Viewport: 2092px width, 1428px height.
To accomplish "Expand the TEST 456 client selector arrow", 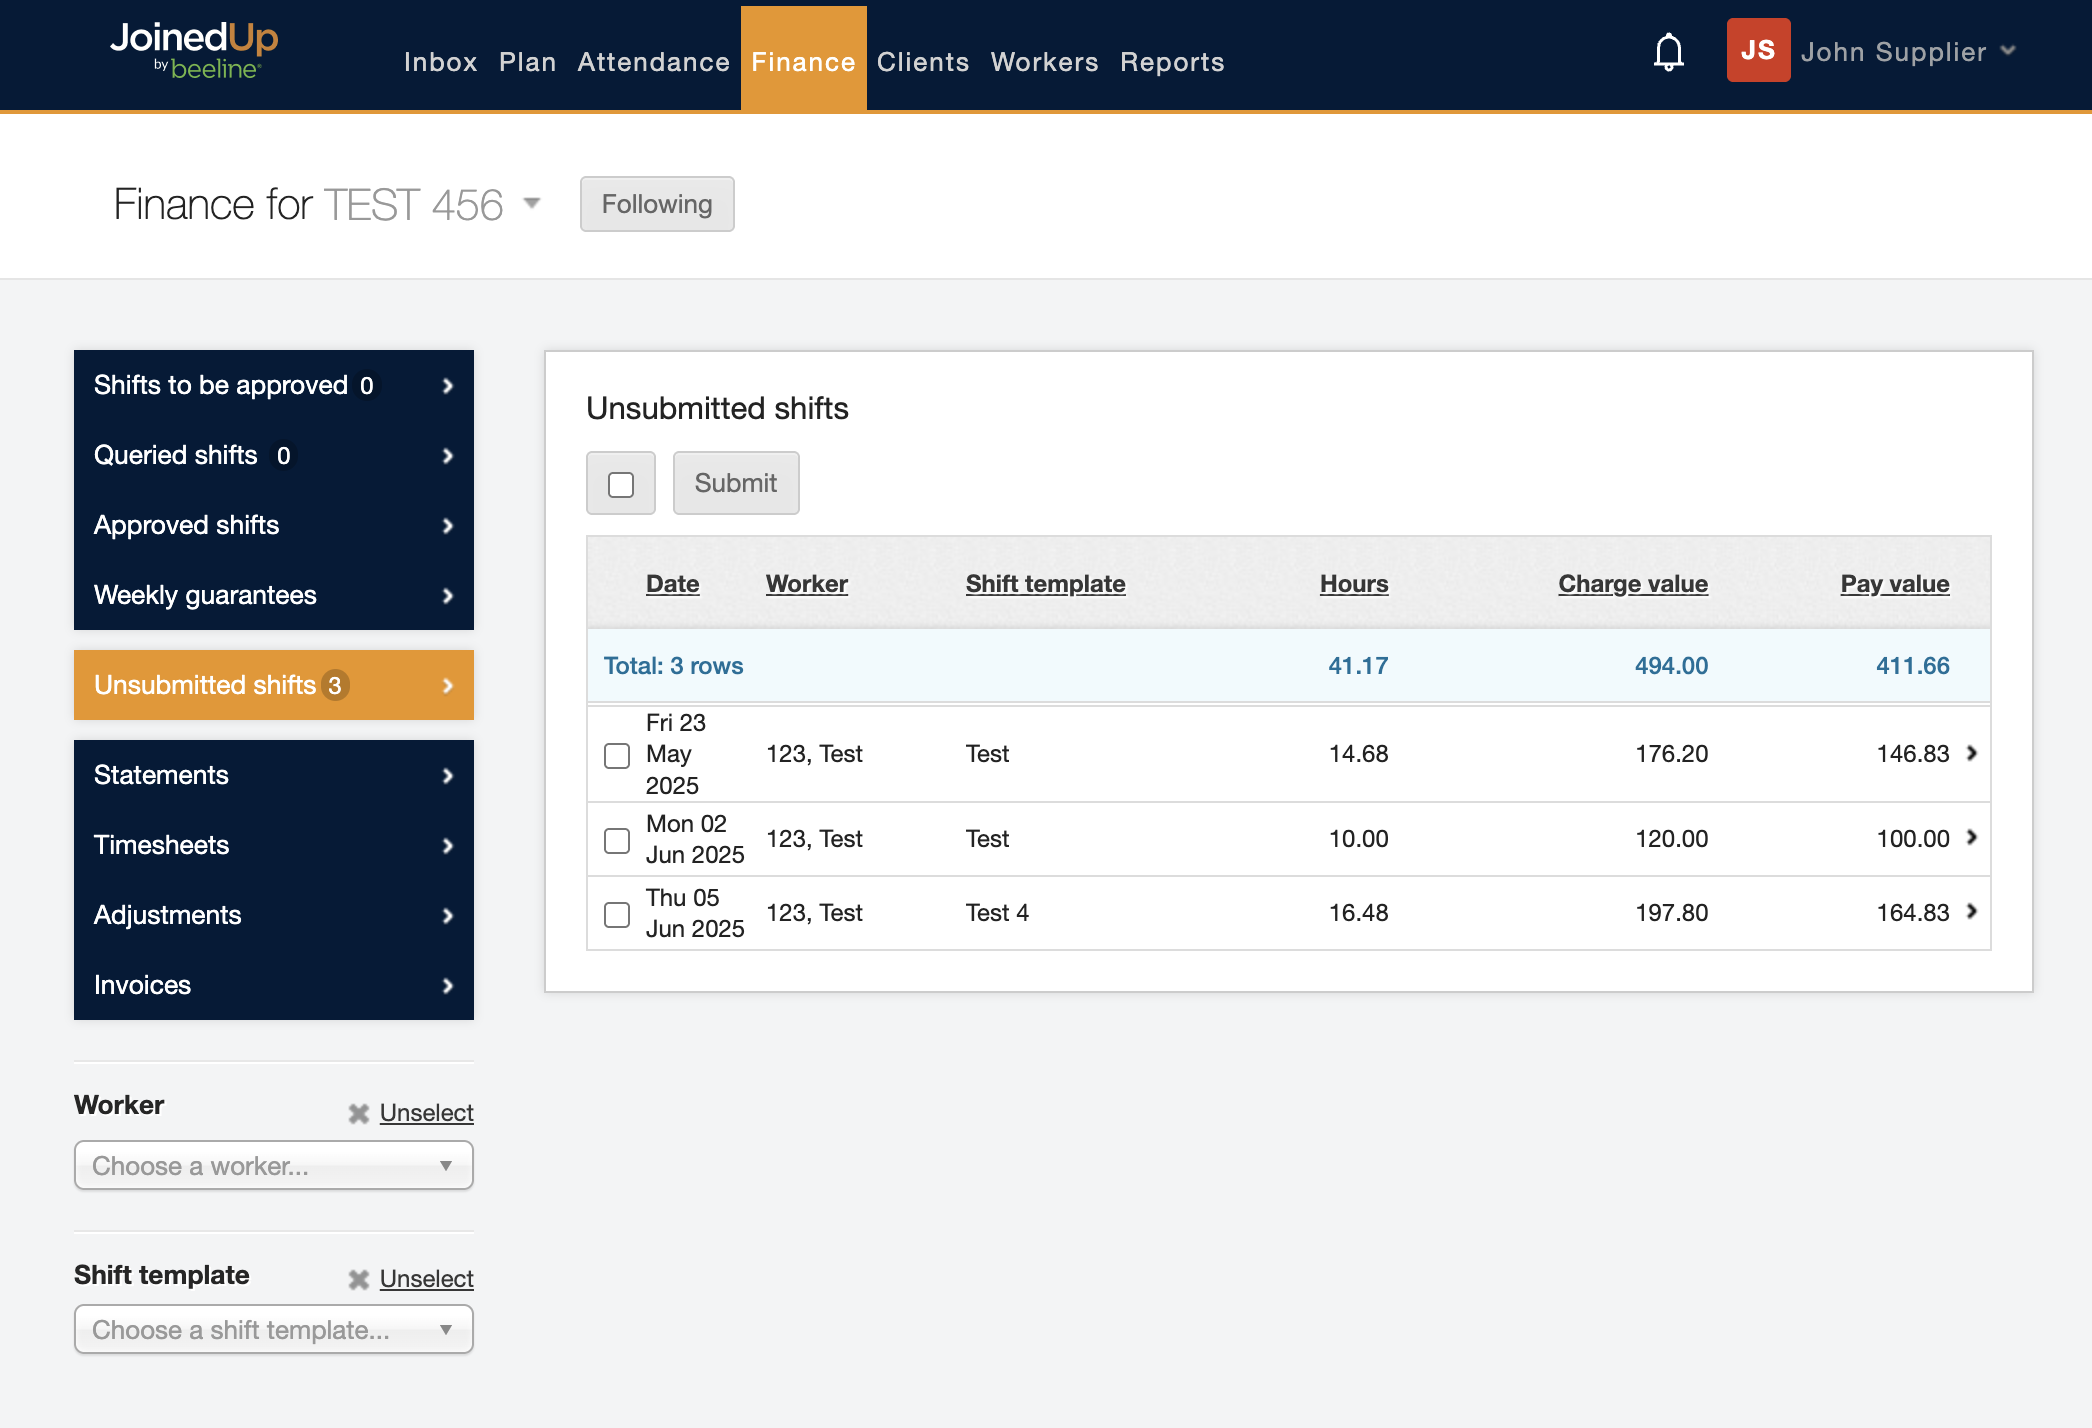I will [x=532, y=204].
